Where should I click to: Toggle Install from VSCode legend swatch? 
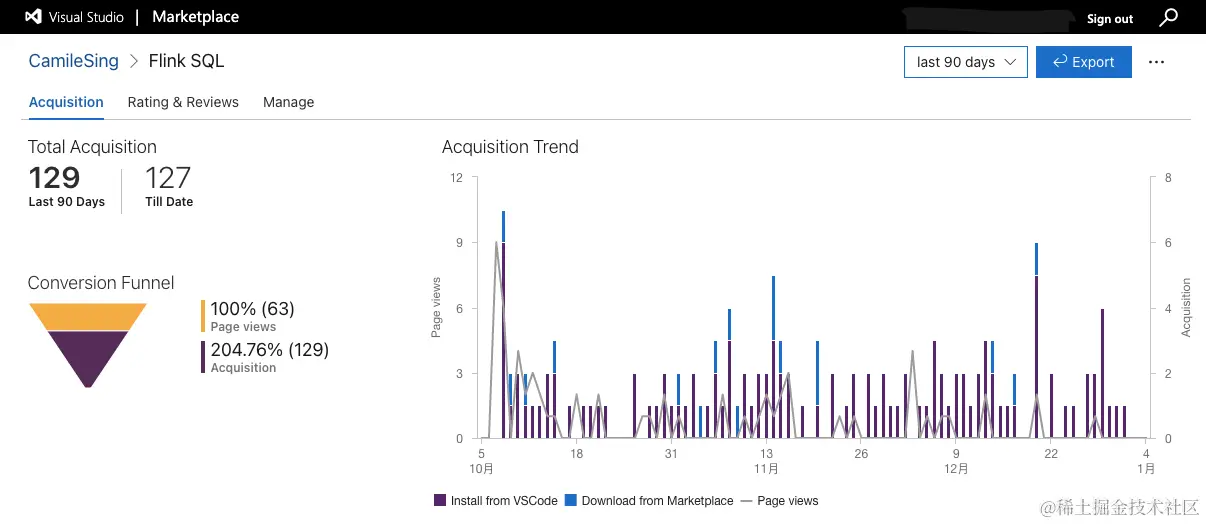coord(440,500)
